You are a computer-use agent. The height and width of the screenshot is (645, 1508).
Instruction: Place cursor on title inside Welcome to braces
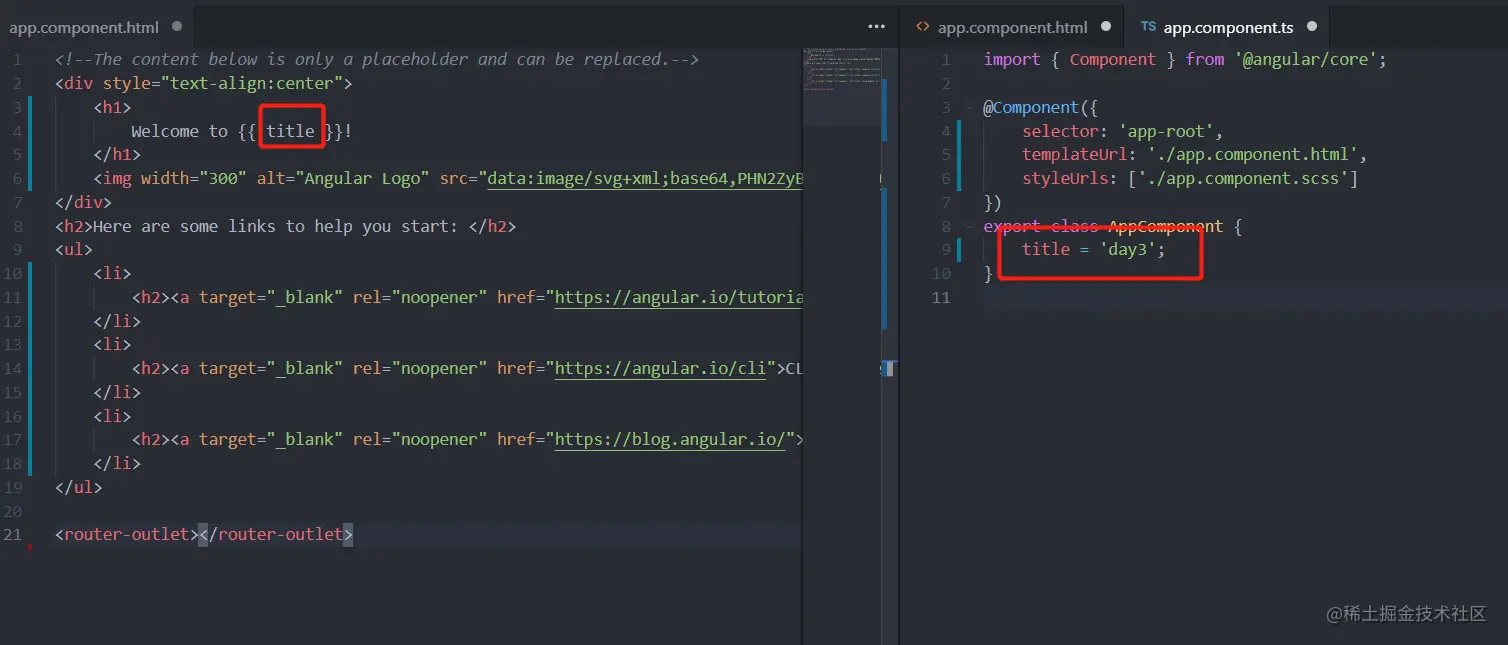point(290,131)
